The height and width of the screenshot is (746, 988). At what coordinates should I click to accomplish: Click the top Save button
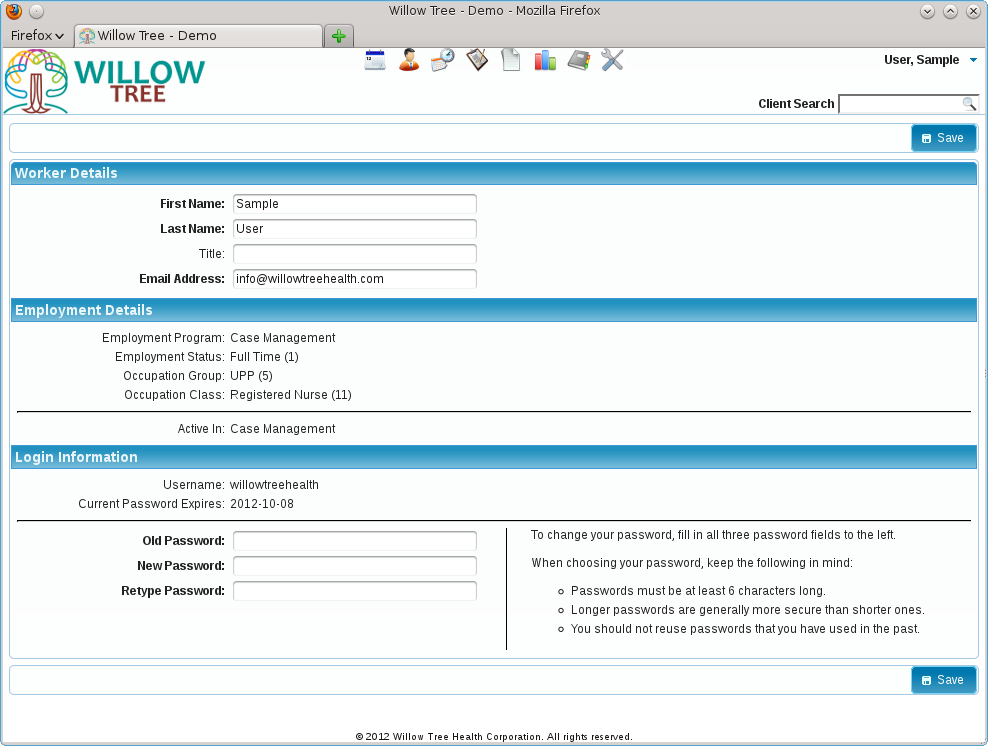pos(943,138)
